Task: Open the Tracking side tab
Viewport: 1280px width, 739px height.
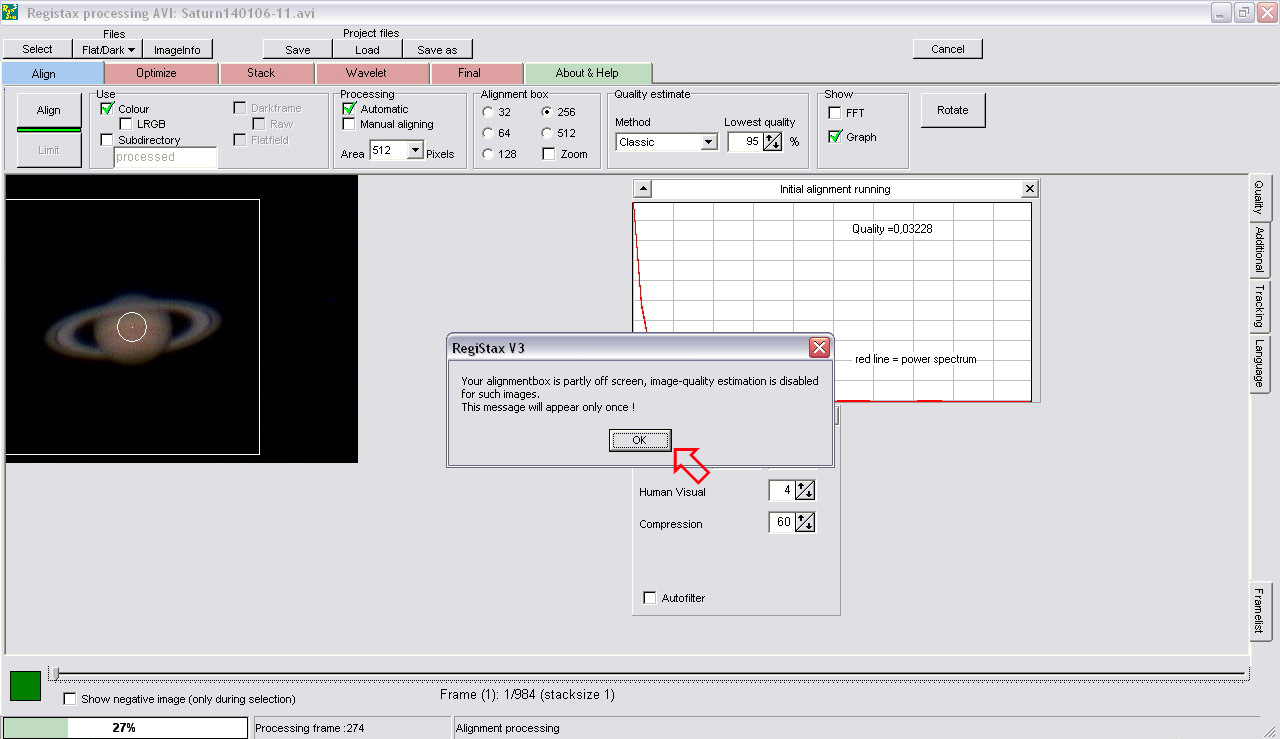Action: 1259,306
